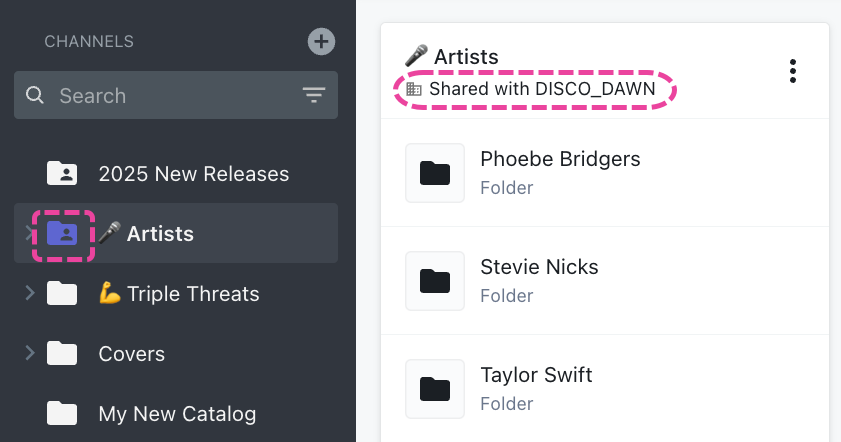Open the Phoebe Bridgers folder
The width and height of the screenshot is (841, 442).
pyautogui.click(x=605, y=173)
